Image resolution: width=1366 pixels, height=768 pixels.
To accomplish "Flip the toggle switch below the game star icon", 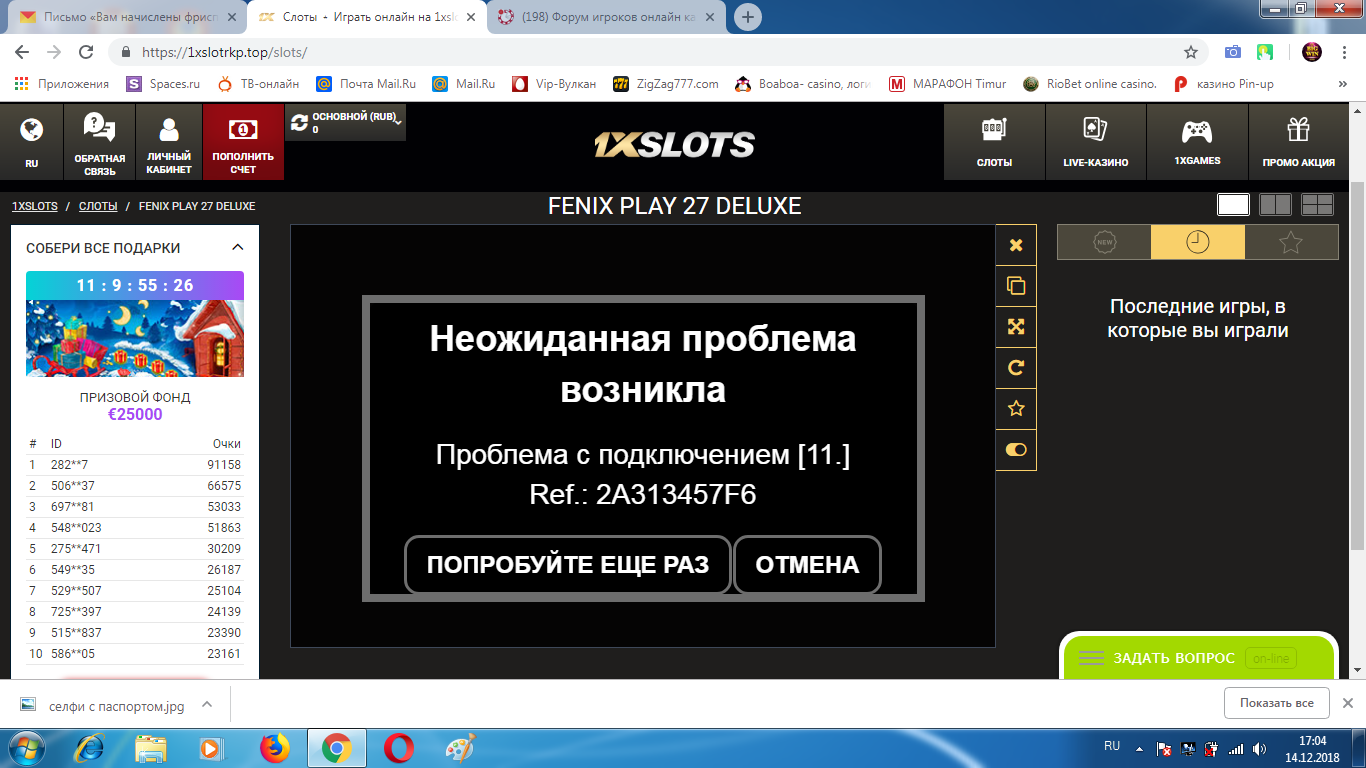I will click(x=1015, y=449).
